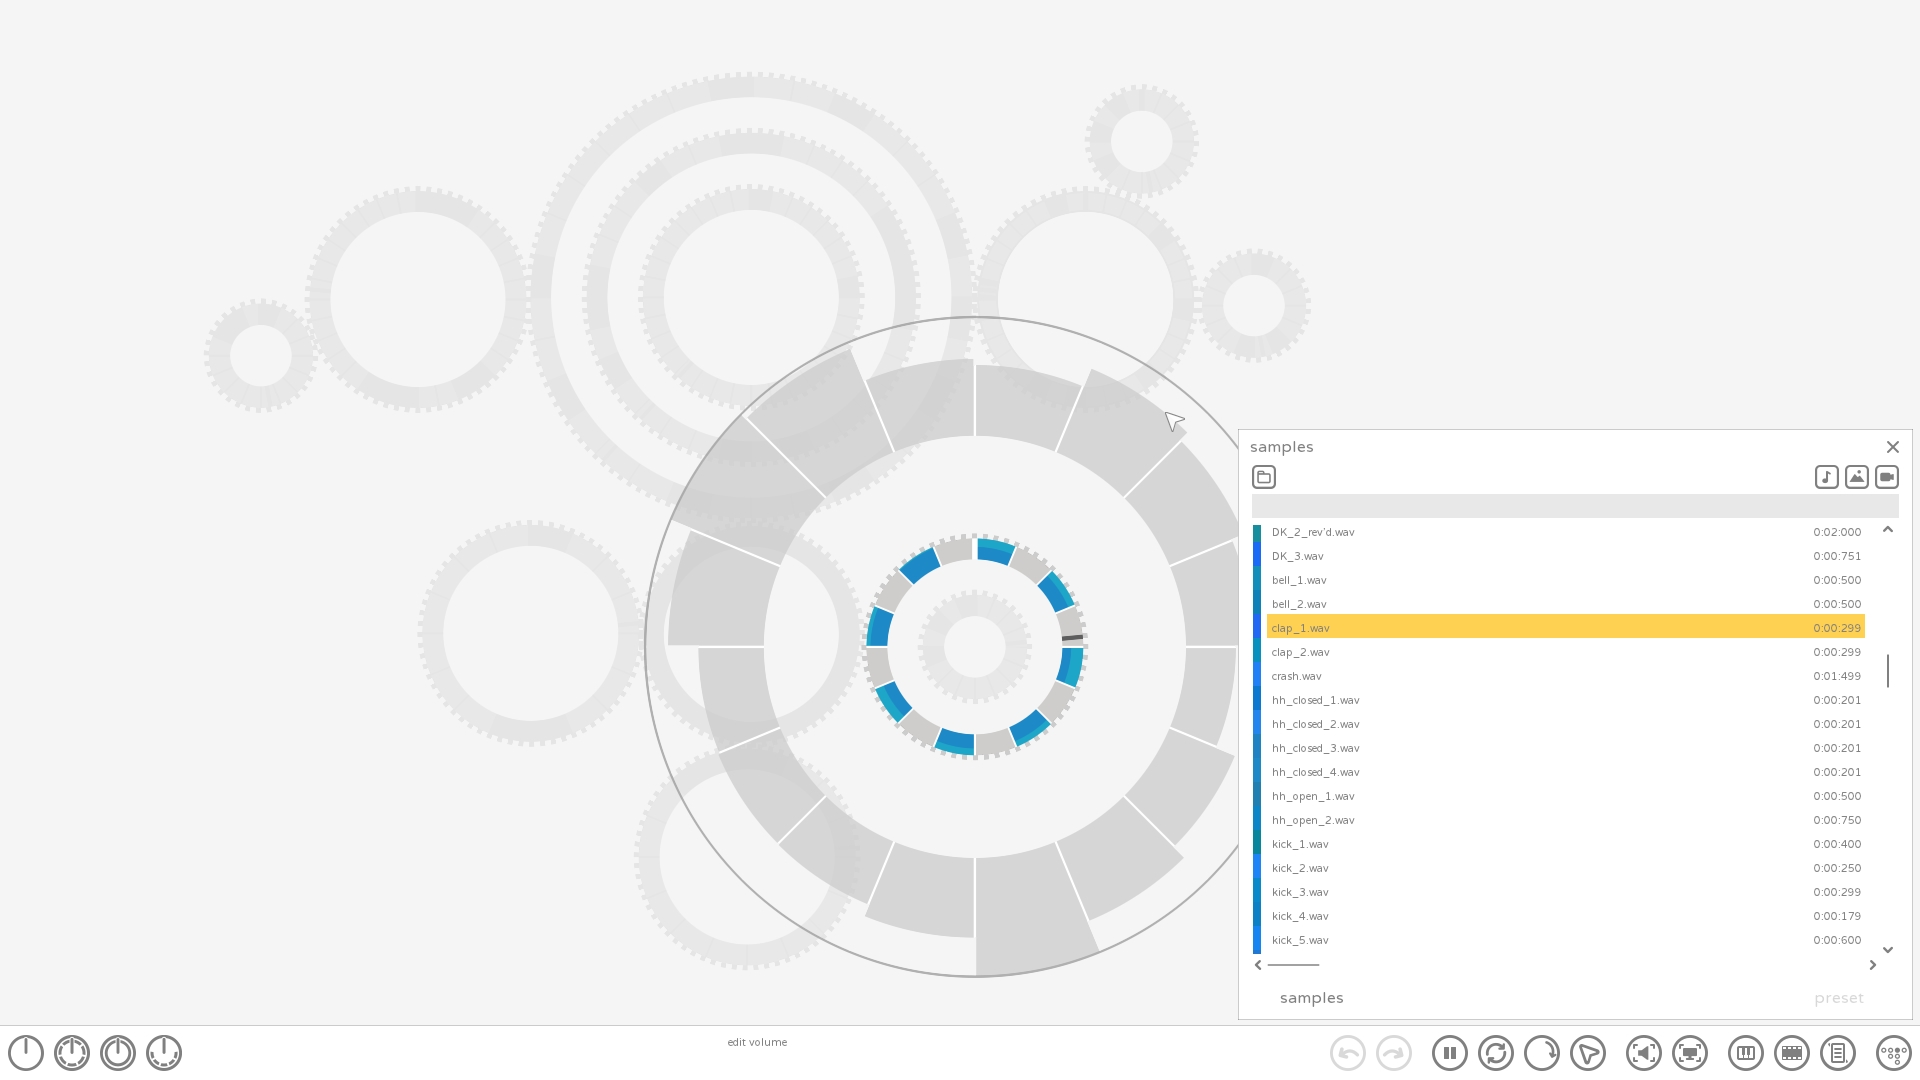The image size is (1920, 1080).
Task: Click the pointer cursor tool icon
Action: point(1587,1053)
